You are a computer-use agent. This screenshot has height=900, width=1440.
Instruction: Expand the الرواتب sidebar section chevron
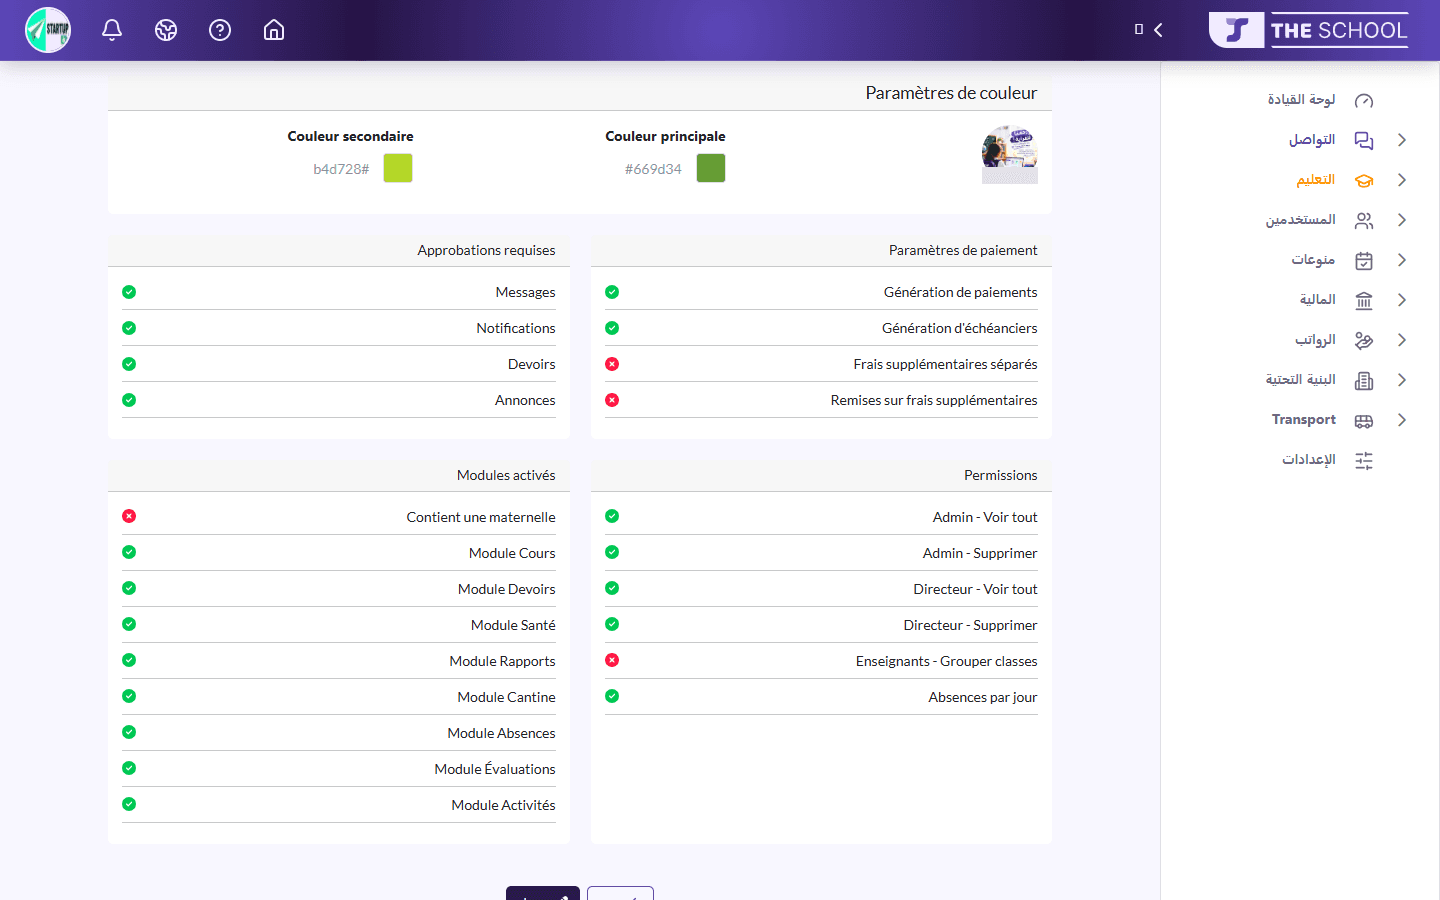click(1402, 340)
